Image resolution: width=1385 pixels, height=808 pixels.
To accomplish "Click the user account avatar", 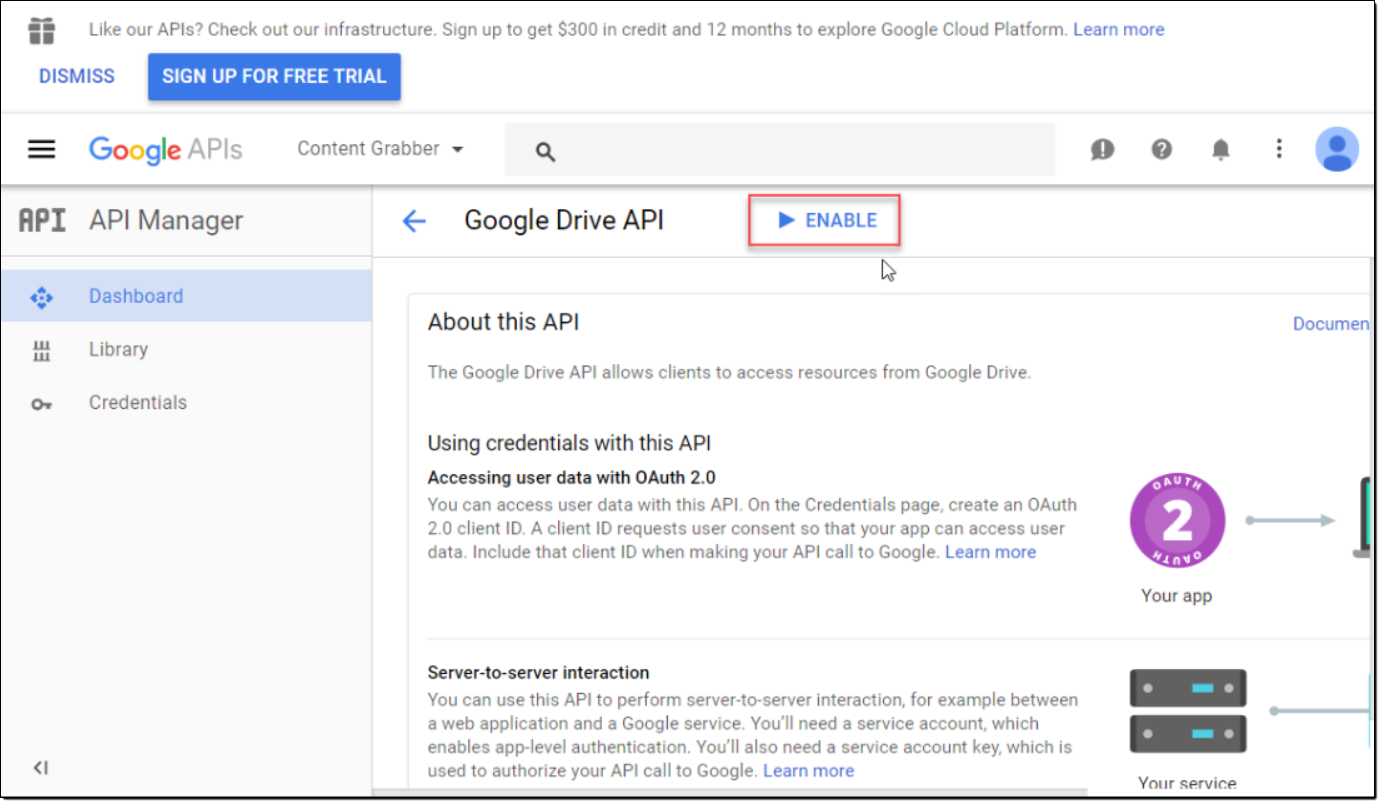I will point(1336,150).
